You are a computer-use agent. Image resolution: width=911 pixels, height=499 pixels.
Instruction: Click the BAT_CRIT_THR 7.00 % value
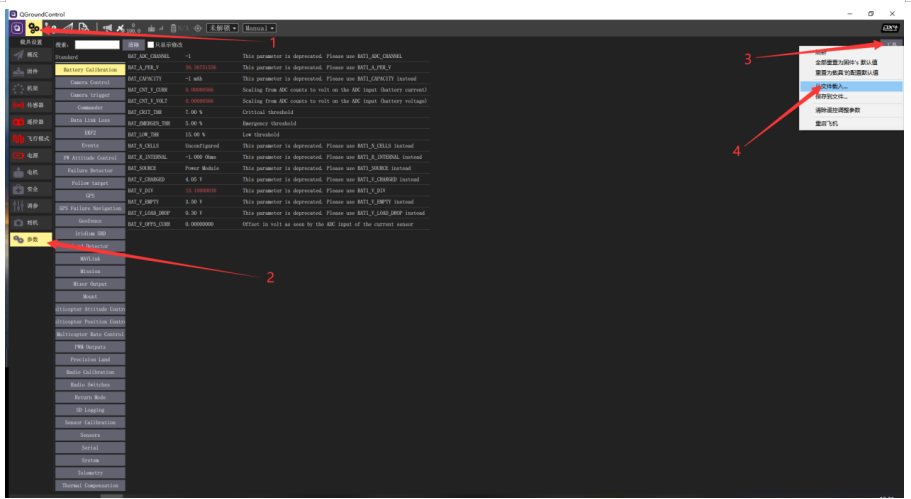[x=193, y=112]
